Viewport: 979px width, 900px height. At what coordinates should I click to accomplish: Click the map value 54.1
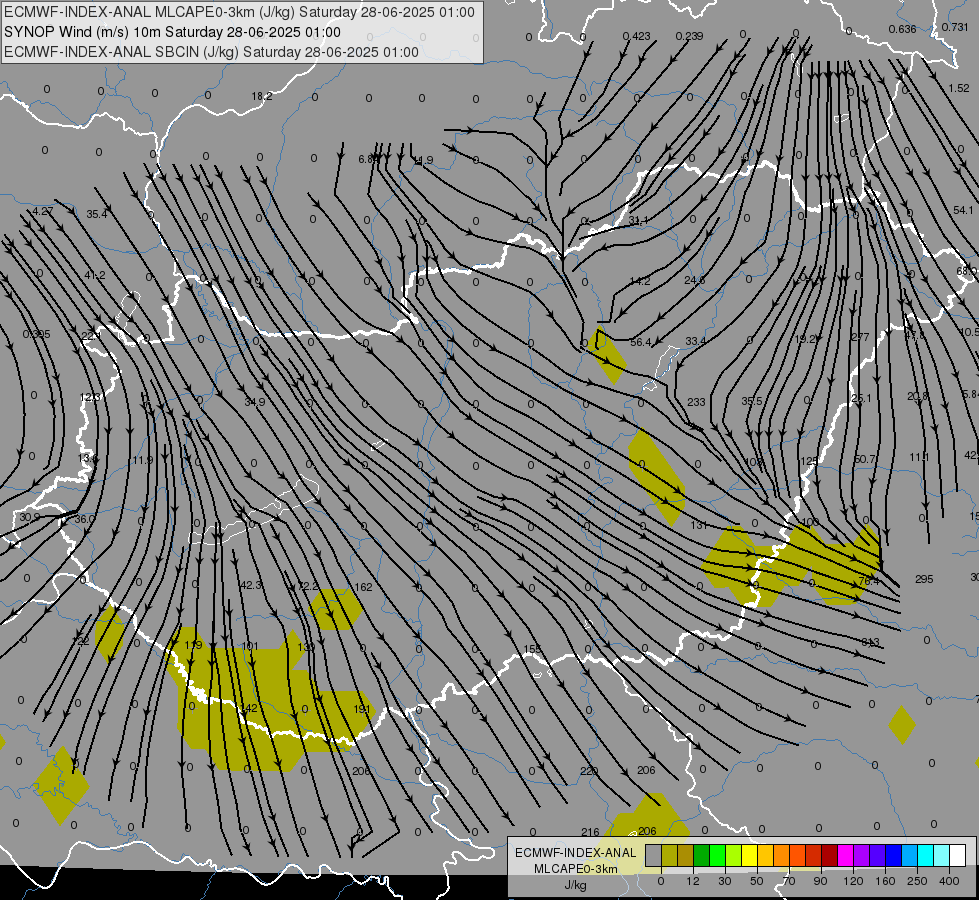963,210
